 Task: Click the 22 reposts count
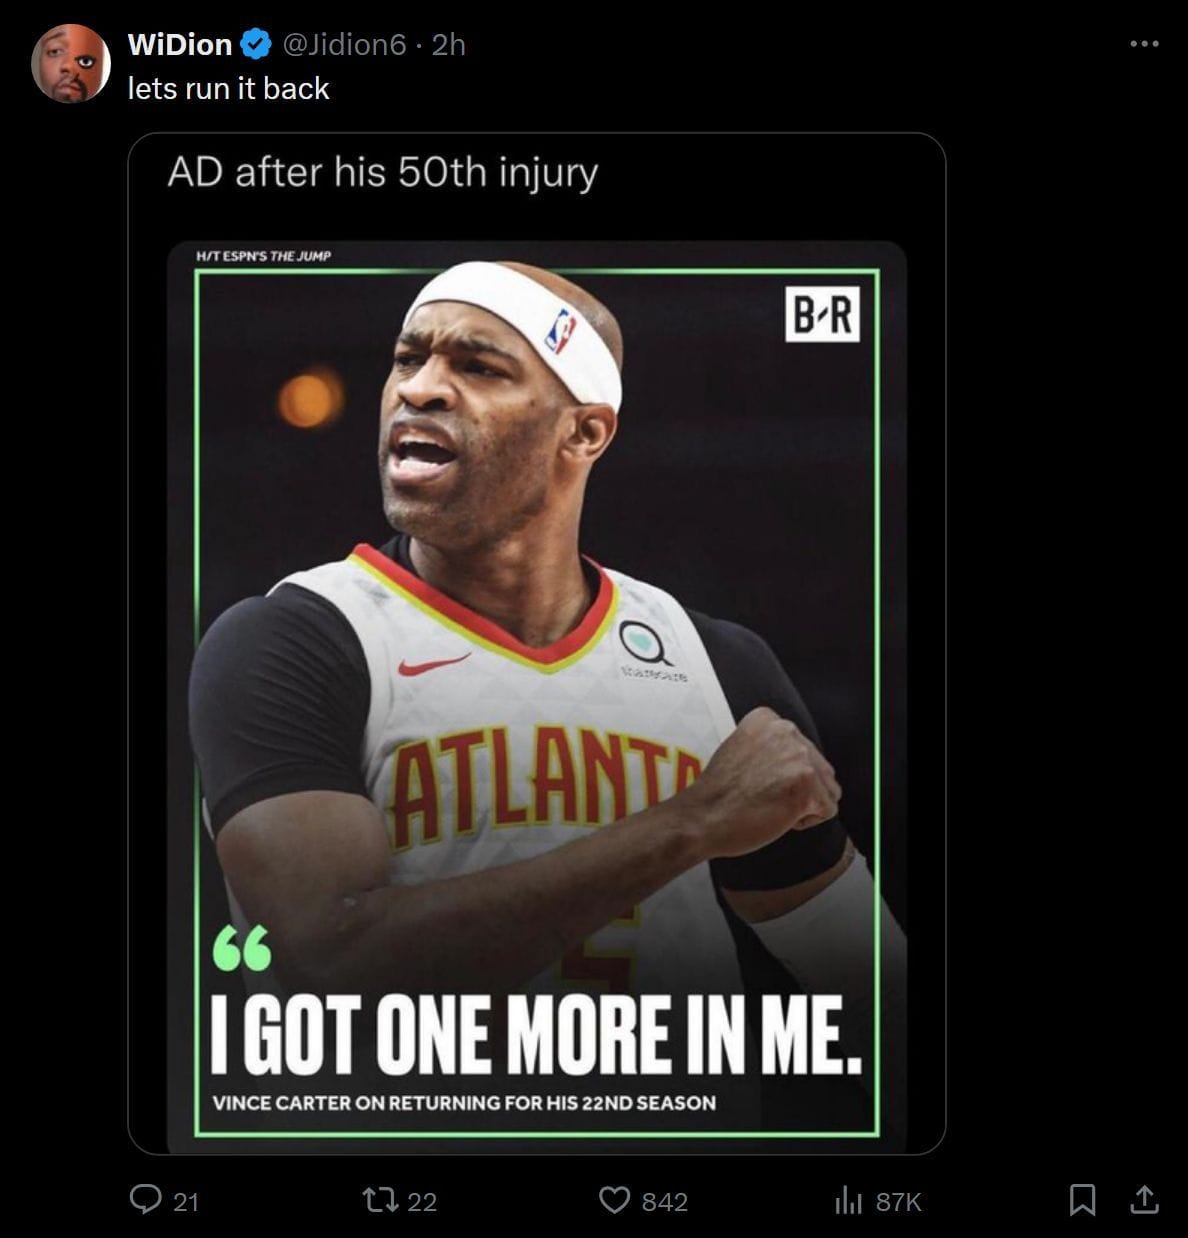(x=422, y=1201)
